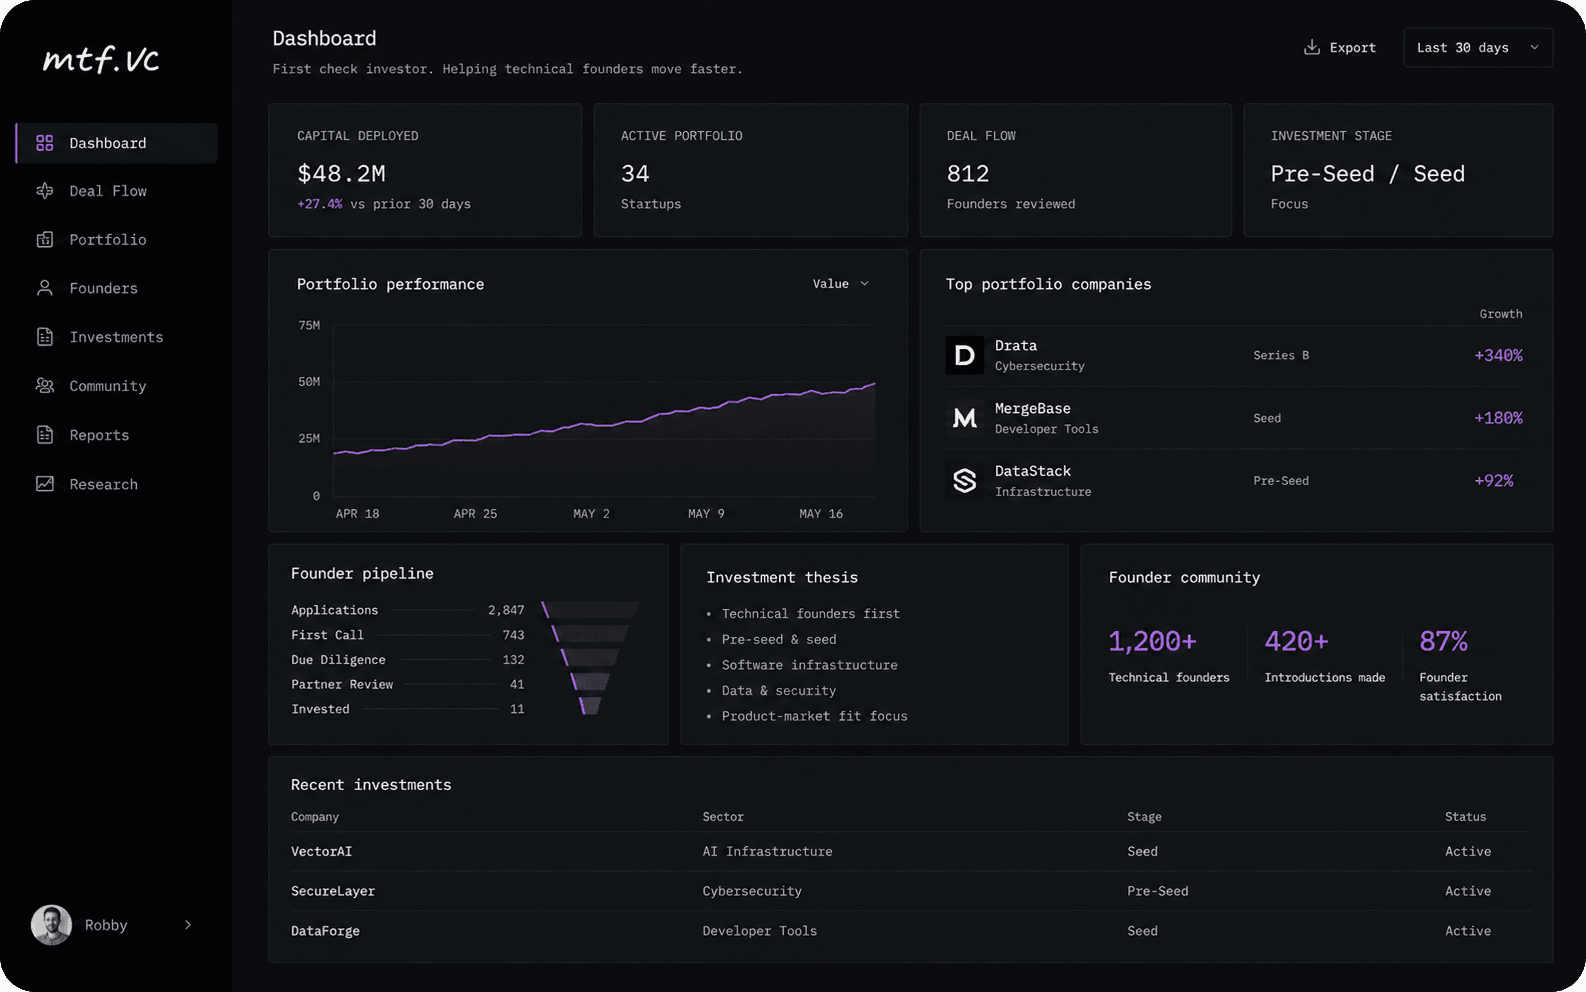Click the Status column header
This screenshot has width=1586, height=992.
click(x=1465, y=817)
